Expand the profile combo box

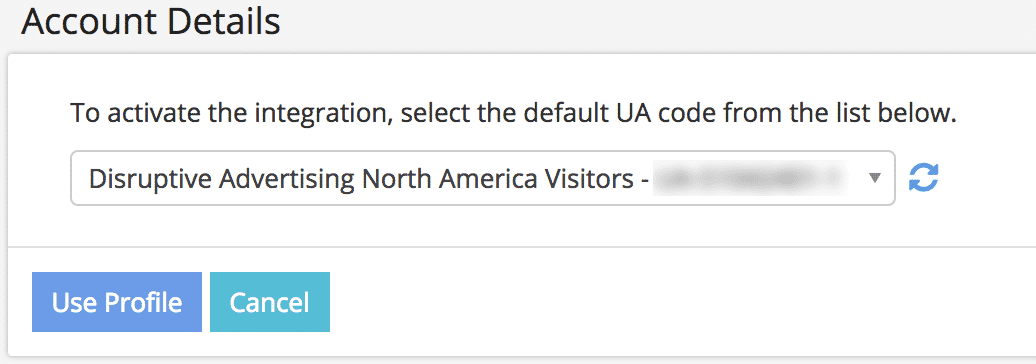(x=482, y=178)
